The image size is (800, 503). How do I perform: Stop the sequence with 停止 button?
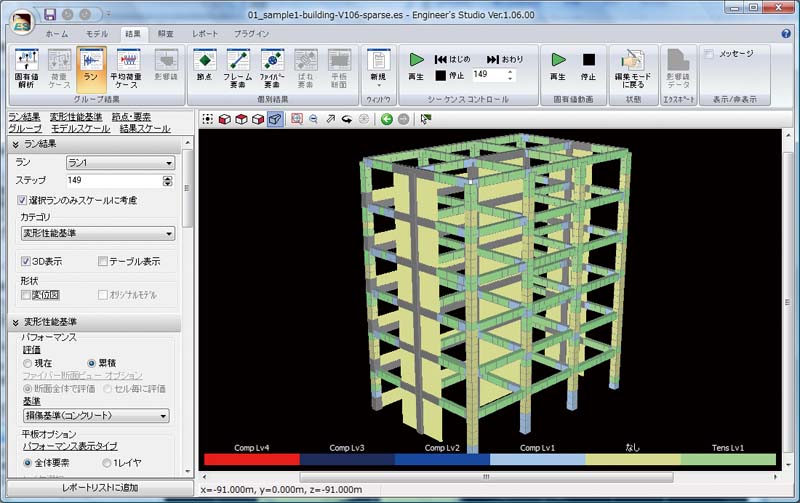click(449, 76)
